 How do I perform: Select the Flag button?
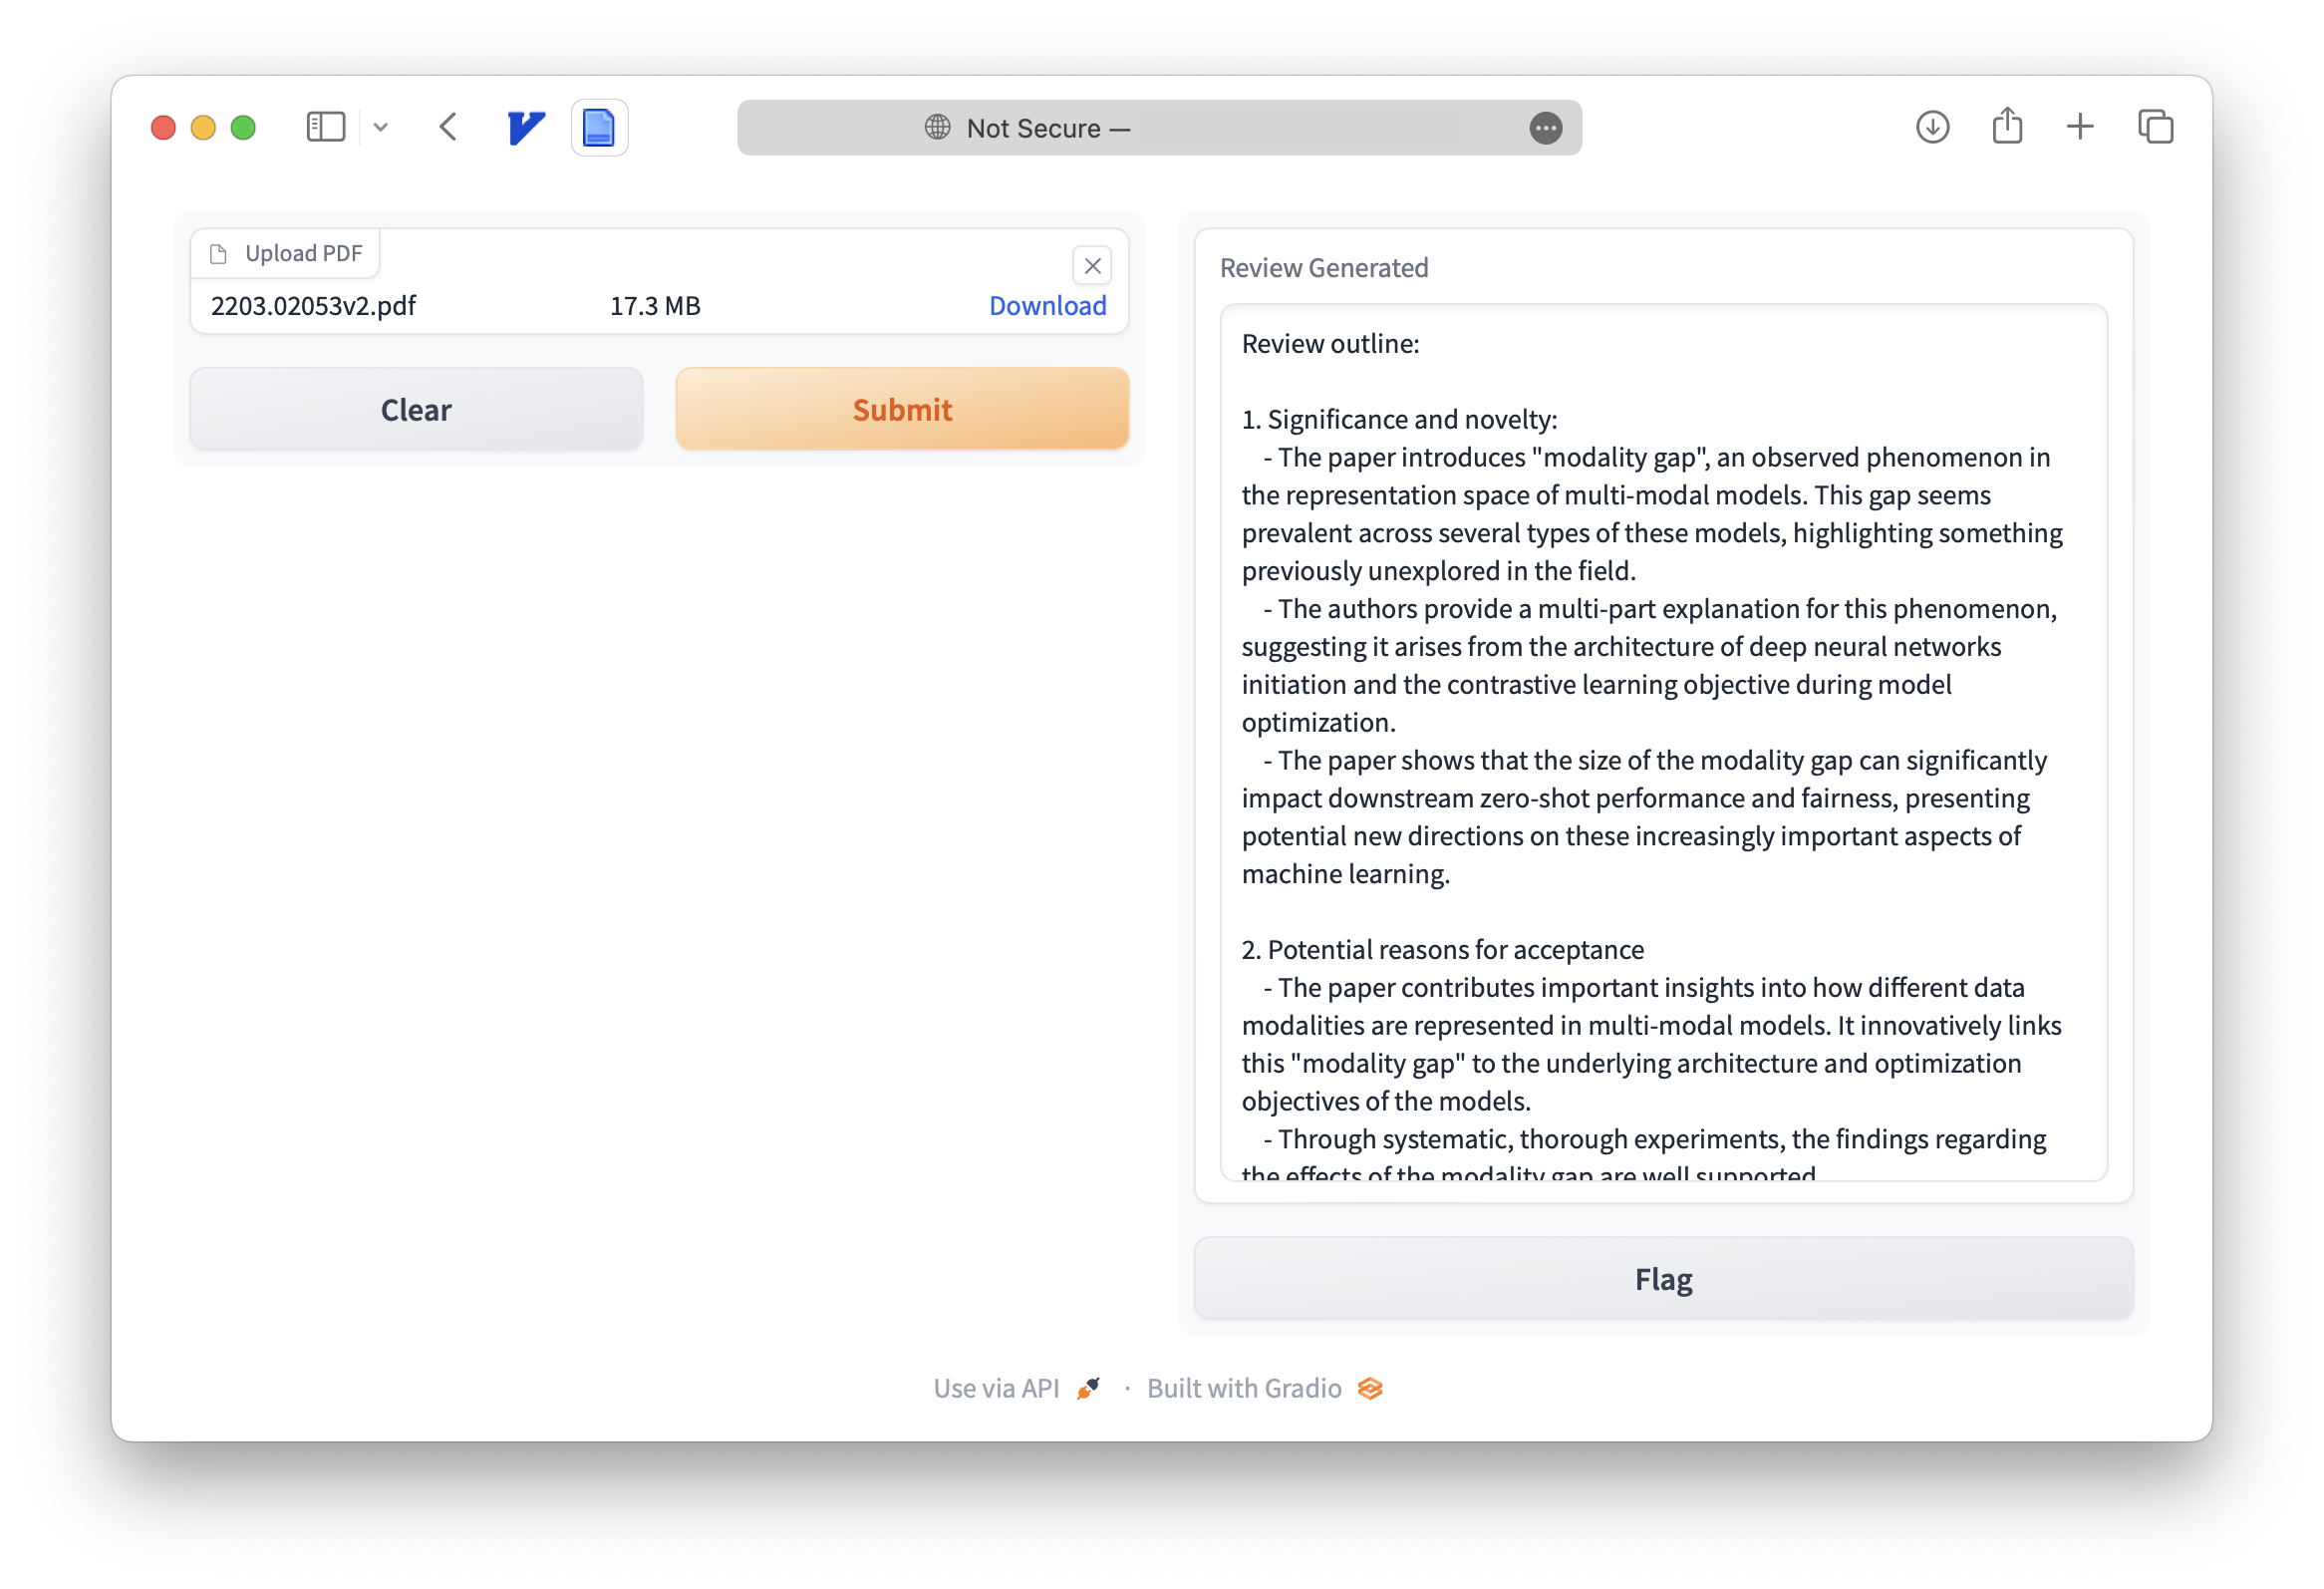(1661, 1278)
